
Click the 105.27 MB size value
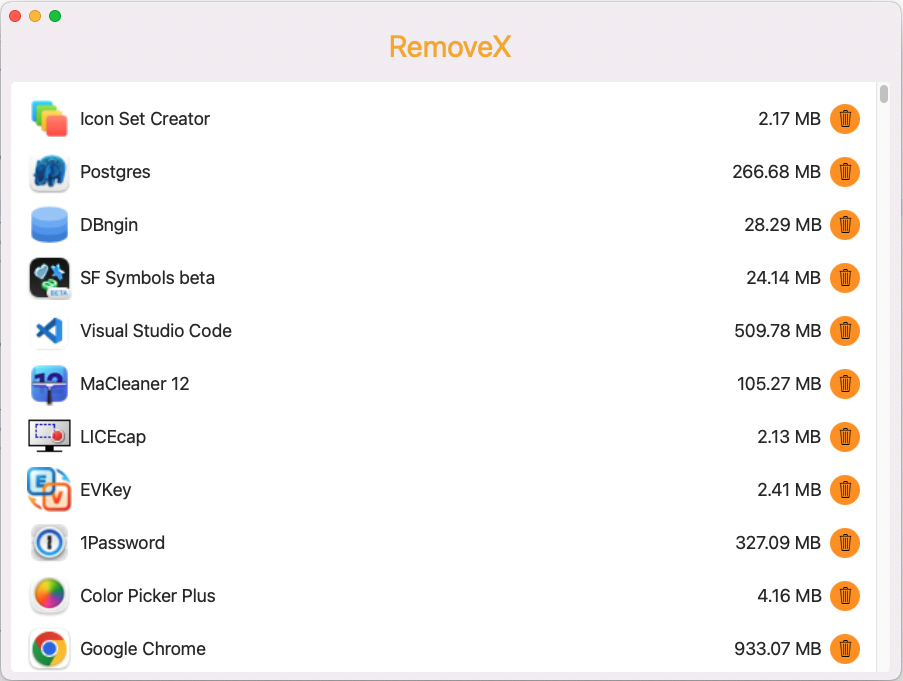tap(779, 384)
